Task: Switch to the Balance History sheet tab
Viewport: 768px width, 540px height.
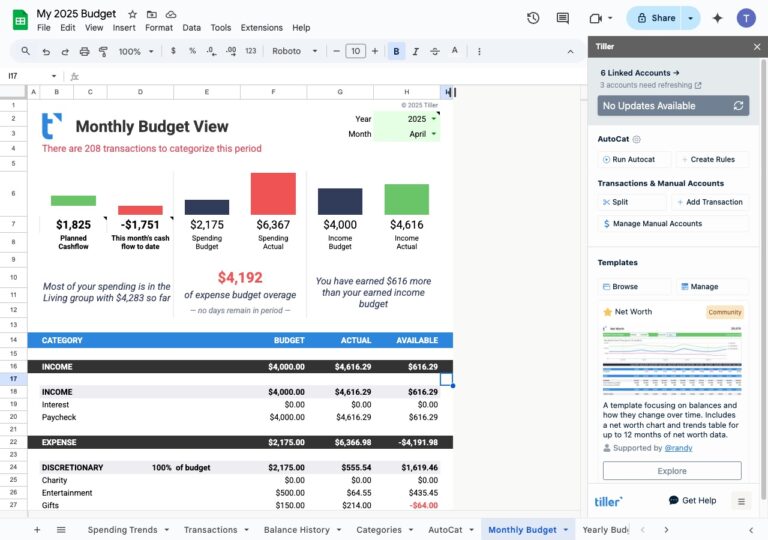Action: coord(296,530)
